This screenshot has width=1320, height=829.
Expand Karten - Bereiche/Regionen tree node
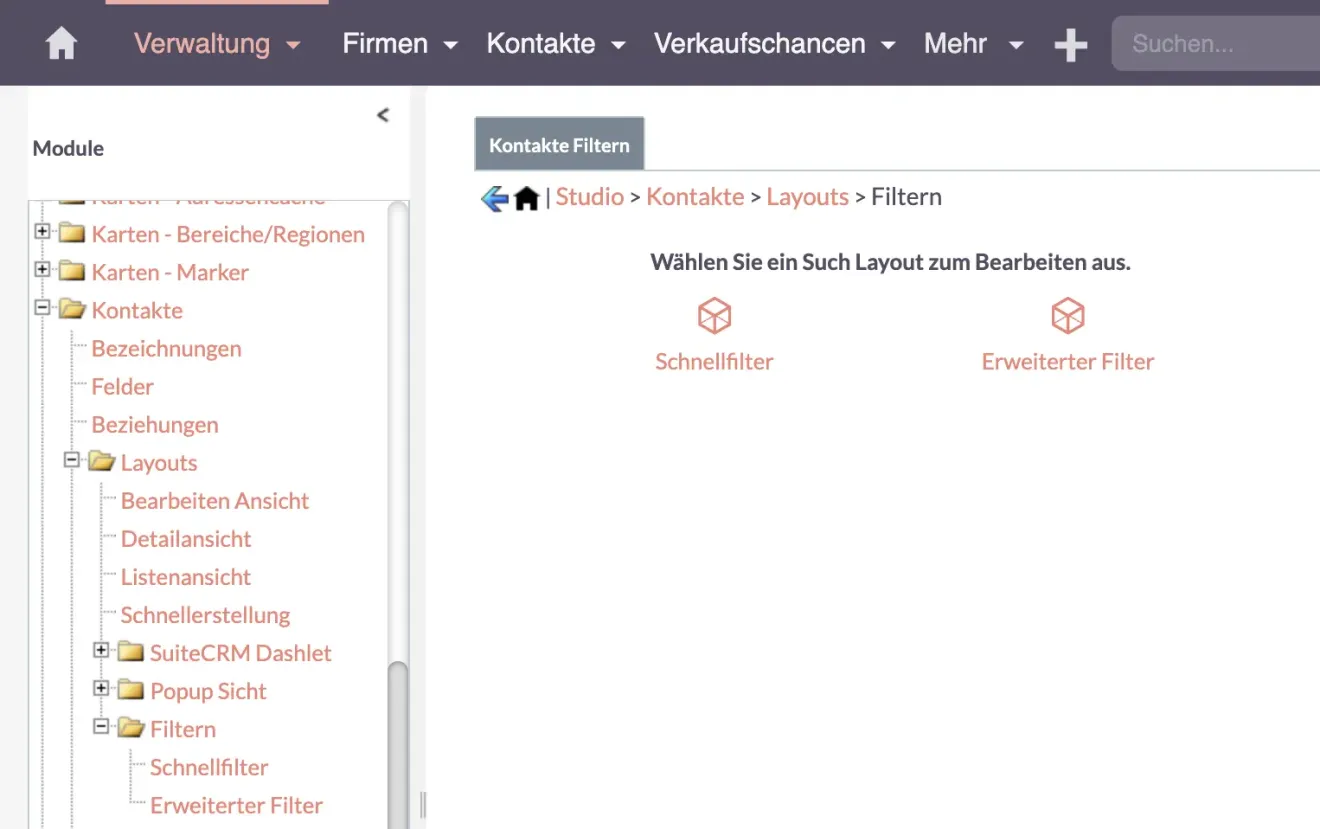[x=42, y=232]
